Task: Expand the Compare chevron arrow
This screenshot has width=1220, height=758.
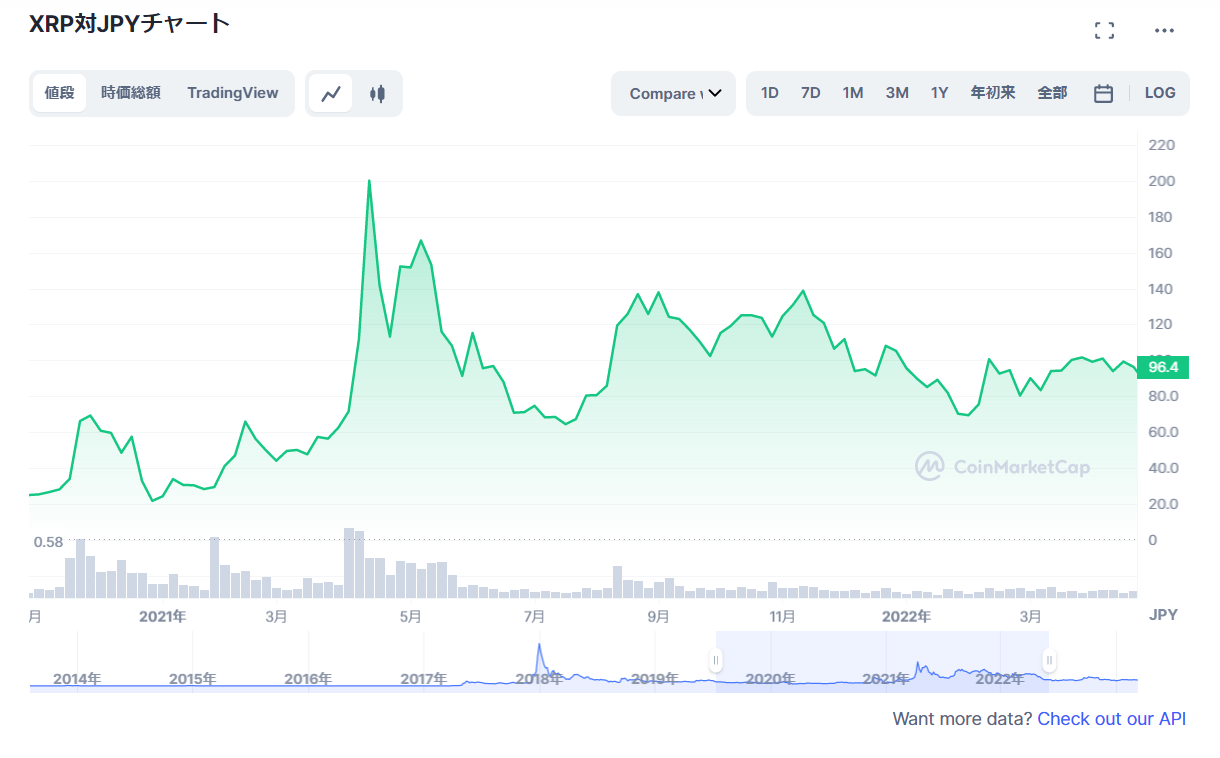Action: 714,92
